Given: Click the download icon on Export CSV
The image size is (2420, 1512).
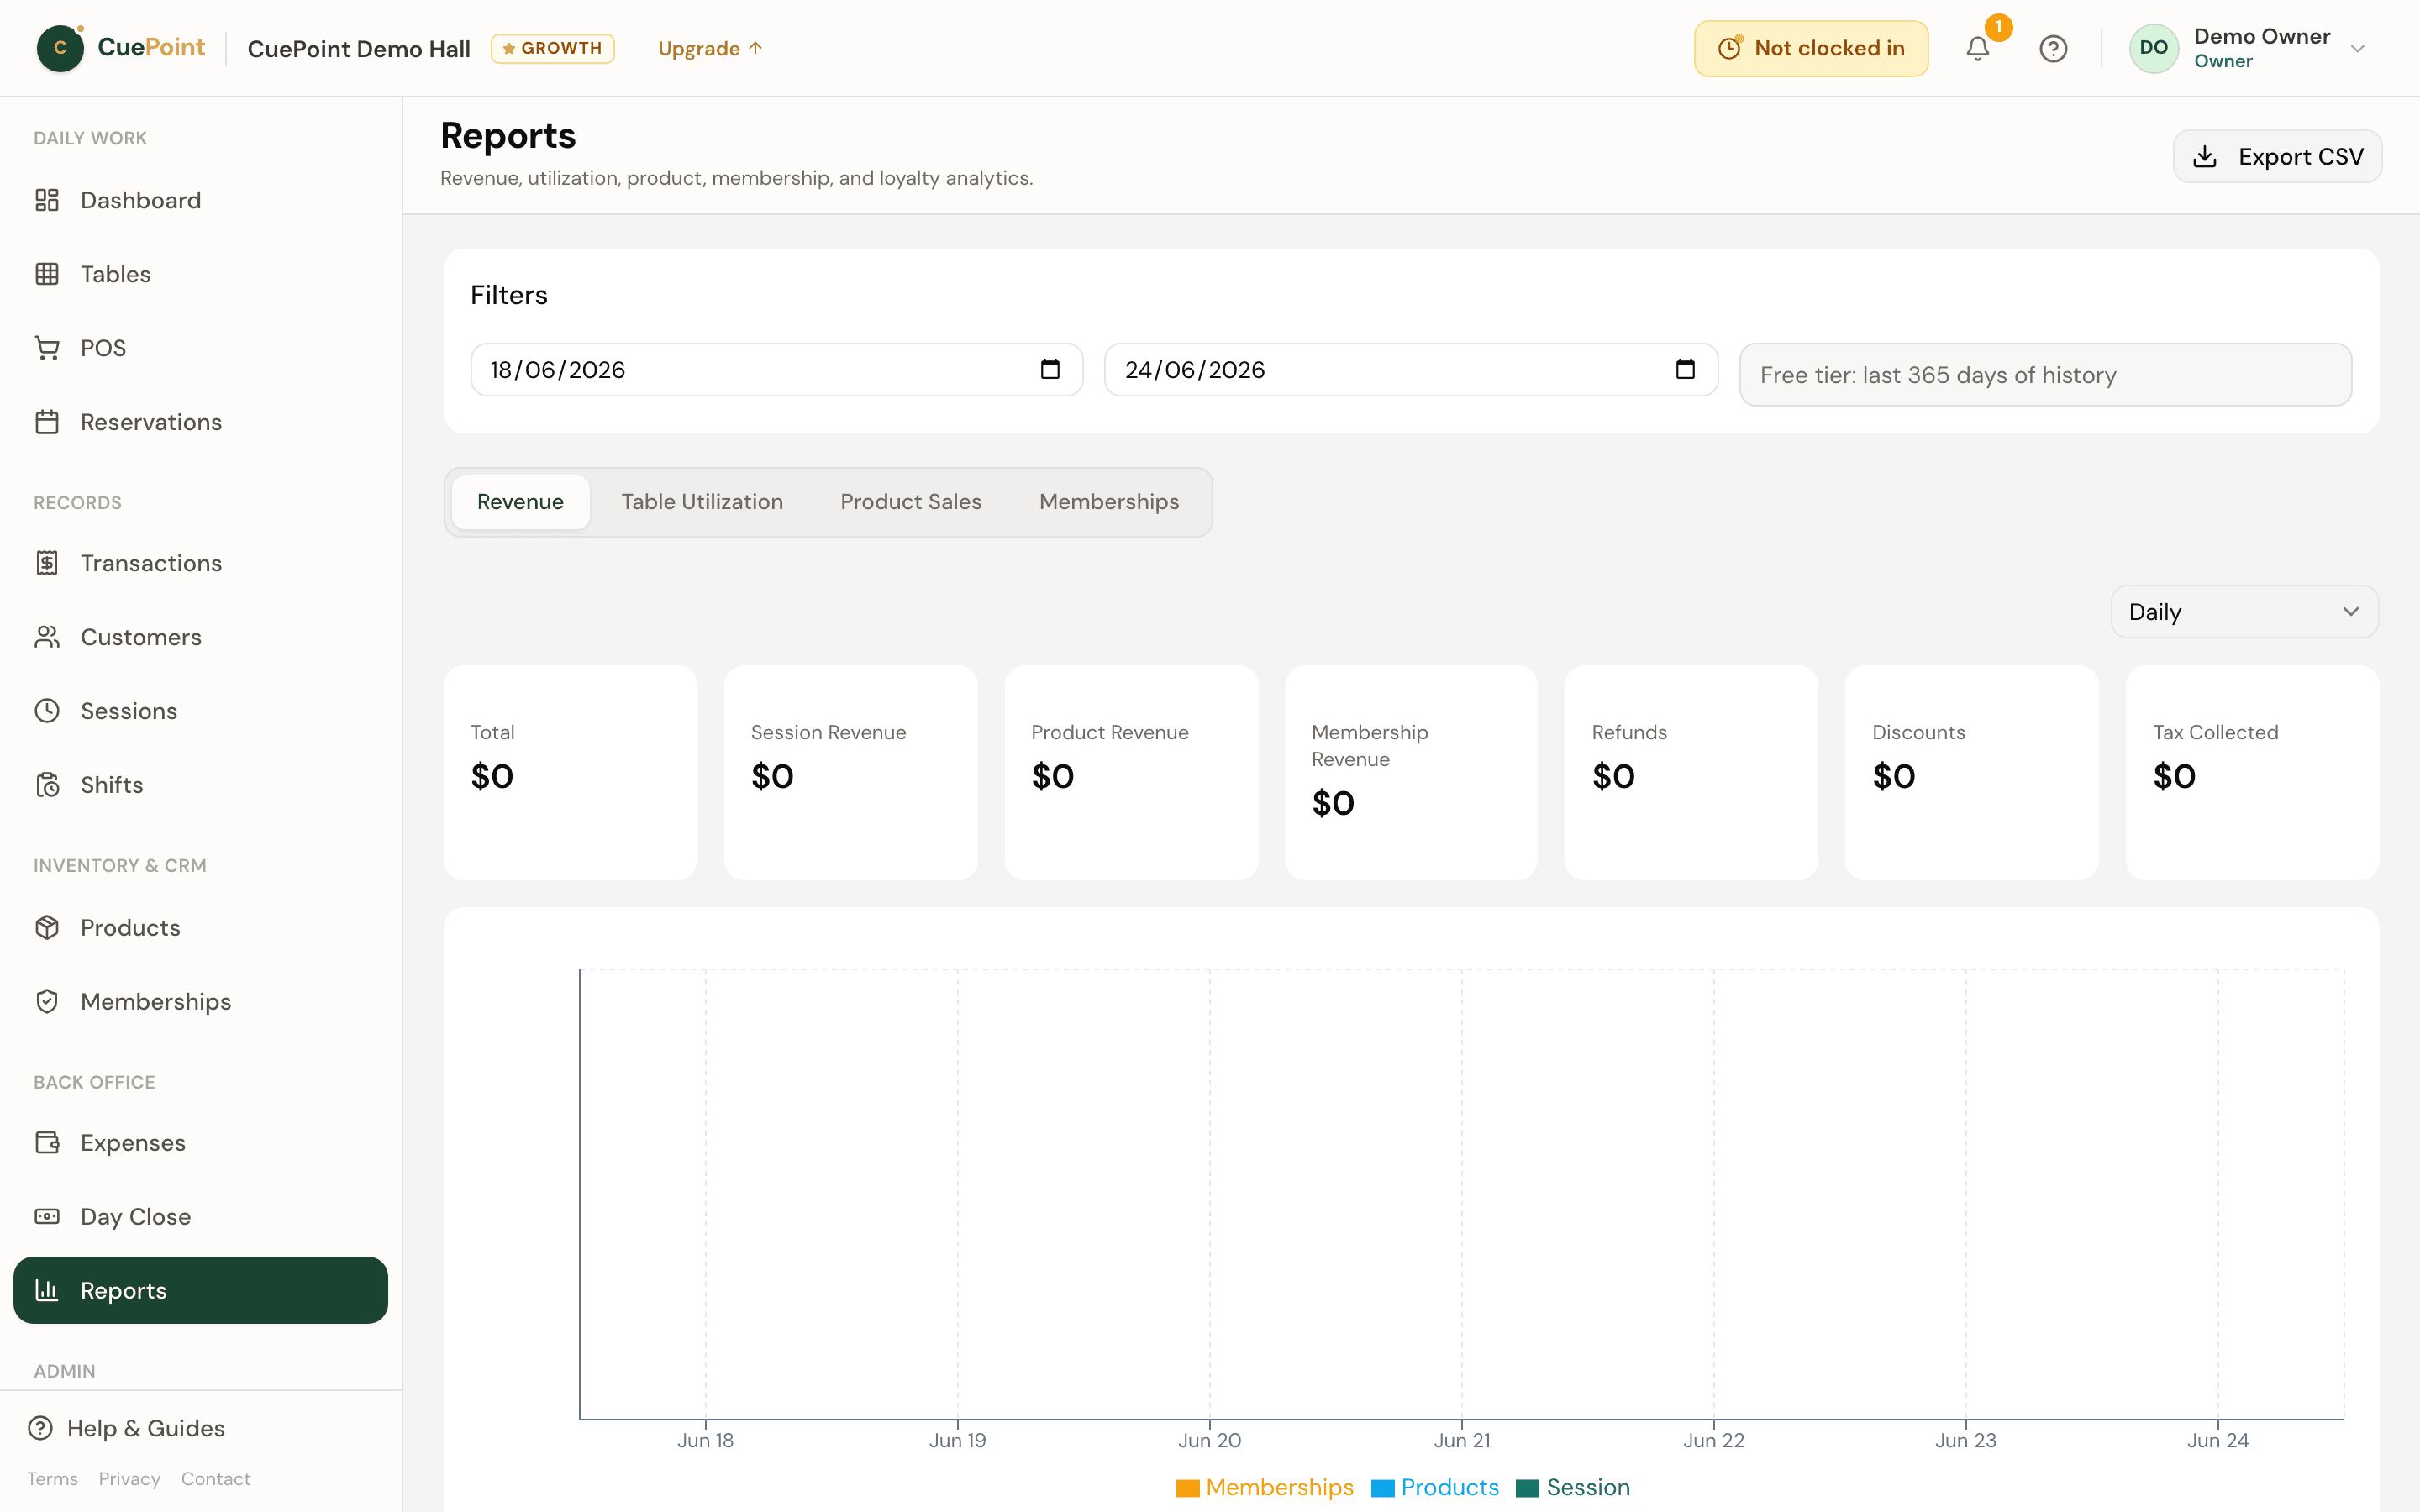Looking at the screenshot, I should 2205,157.
